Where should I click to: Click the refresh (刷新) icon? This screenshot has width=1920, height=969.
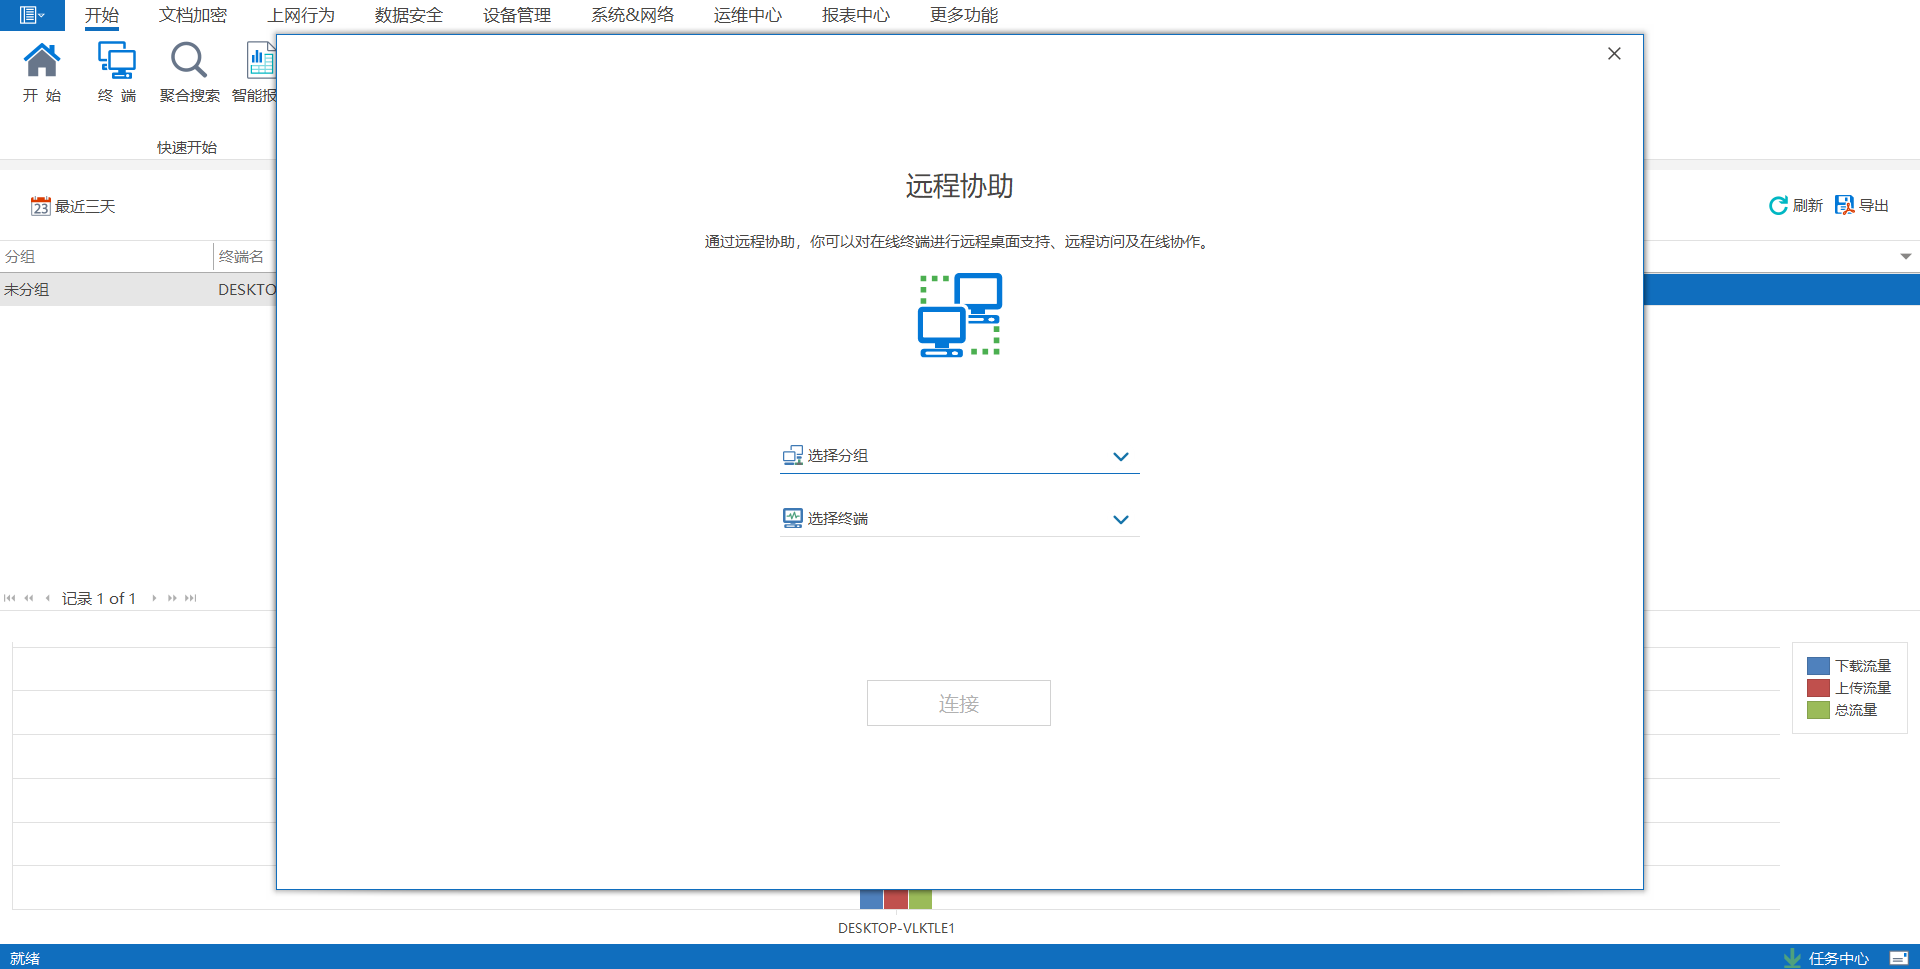(1778, 206)
